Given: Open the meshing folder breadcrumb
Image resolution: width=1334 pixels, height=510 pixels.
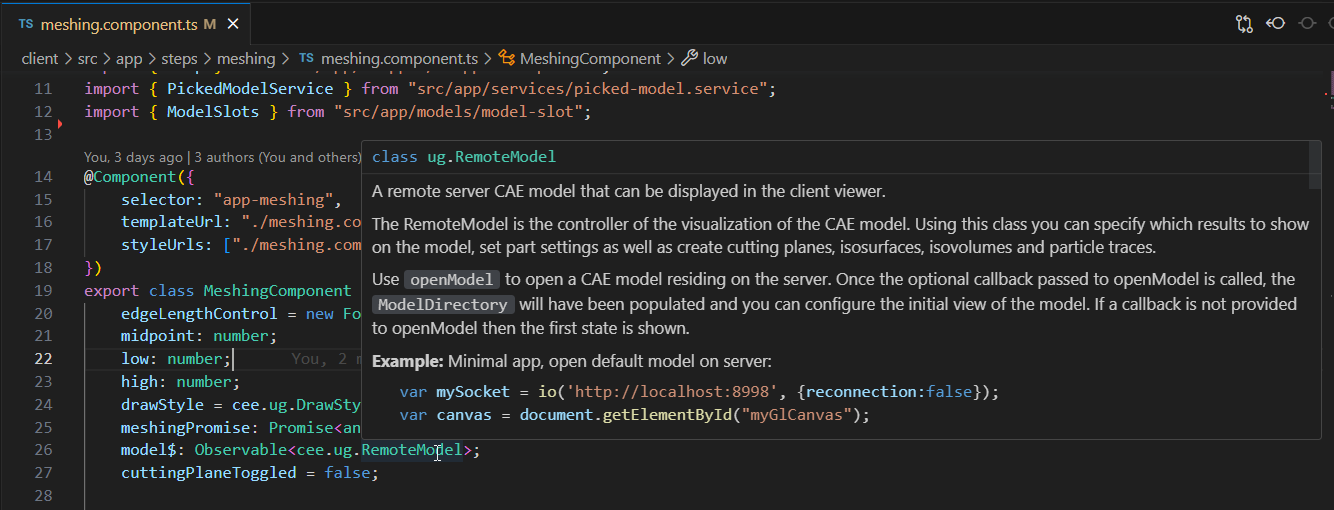Looking at the screenshot, I should pyautogui.click(x=245, y=59).
